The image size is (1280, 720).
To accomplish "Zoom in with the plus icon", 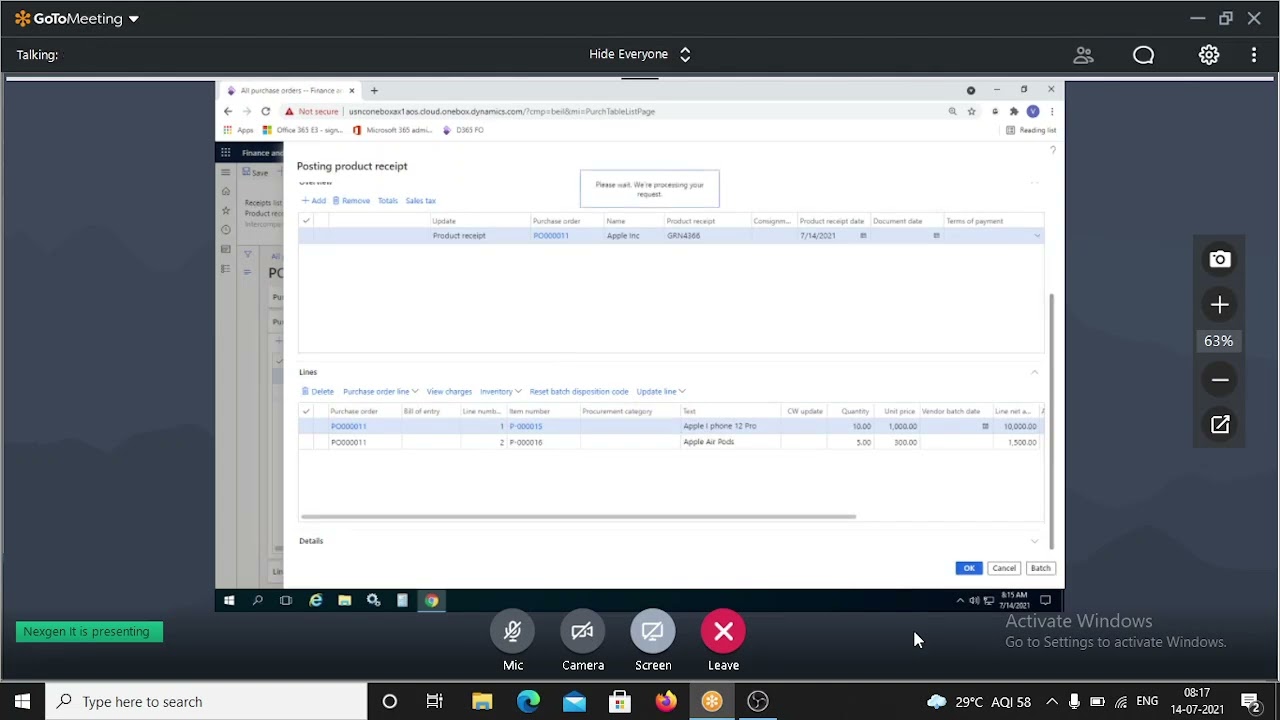I will pyautogui.click(x=1219, y=305).
